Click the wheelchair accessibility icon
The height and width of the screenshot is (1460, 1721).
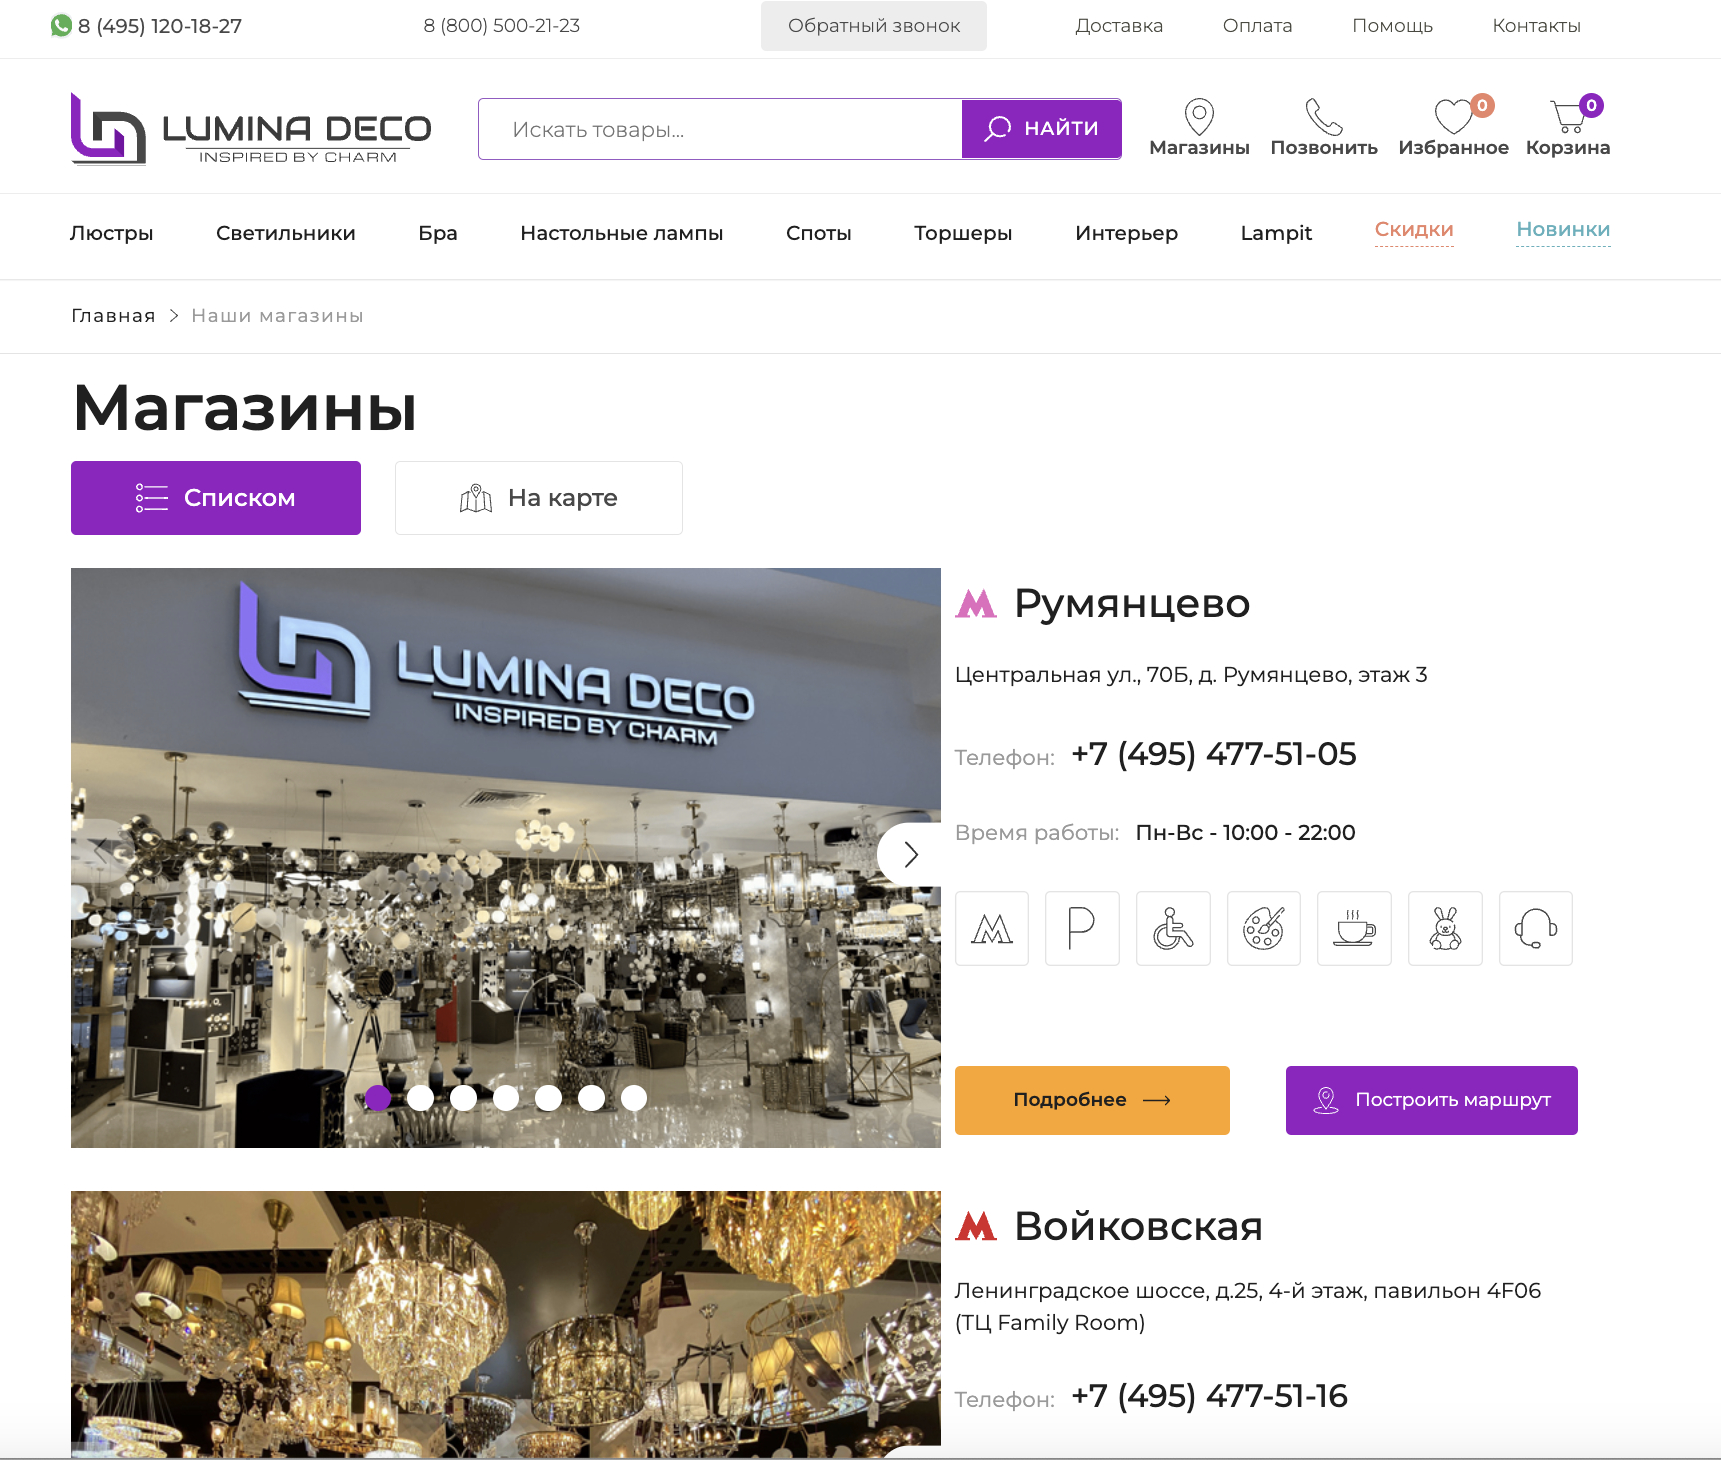pos(1173,928)
